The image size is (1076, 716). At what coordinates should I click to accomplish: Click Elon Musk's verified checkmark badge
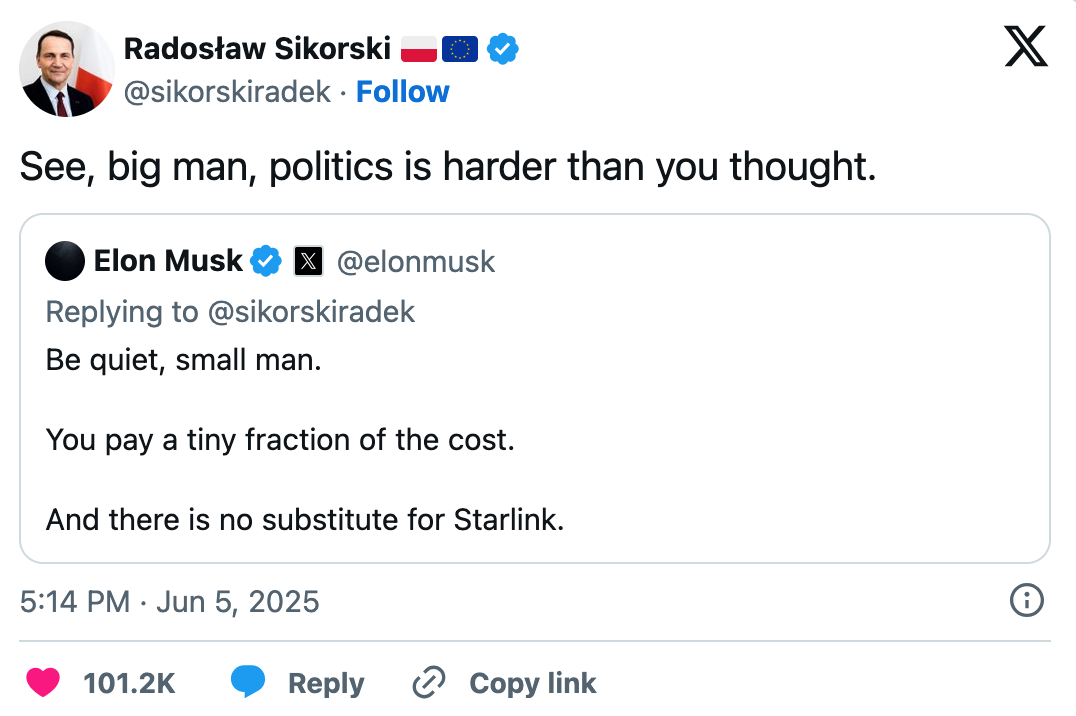(x=266, y=261)
